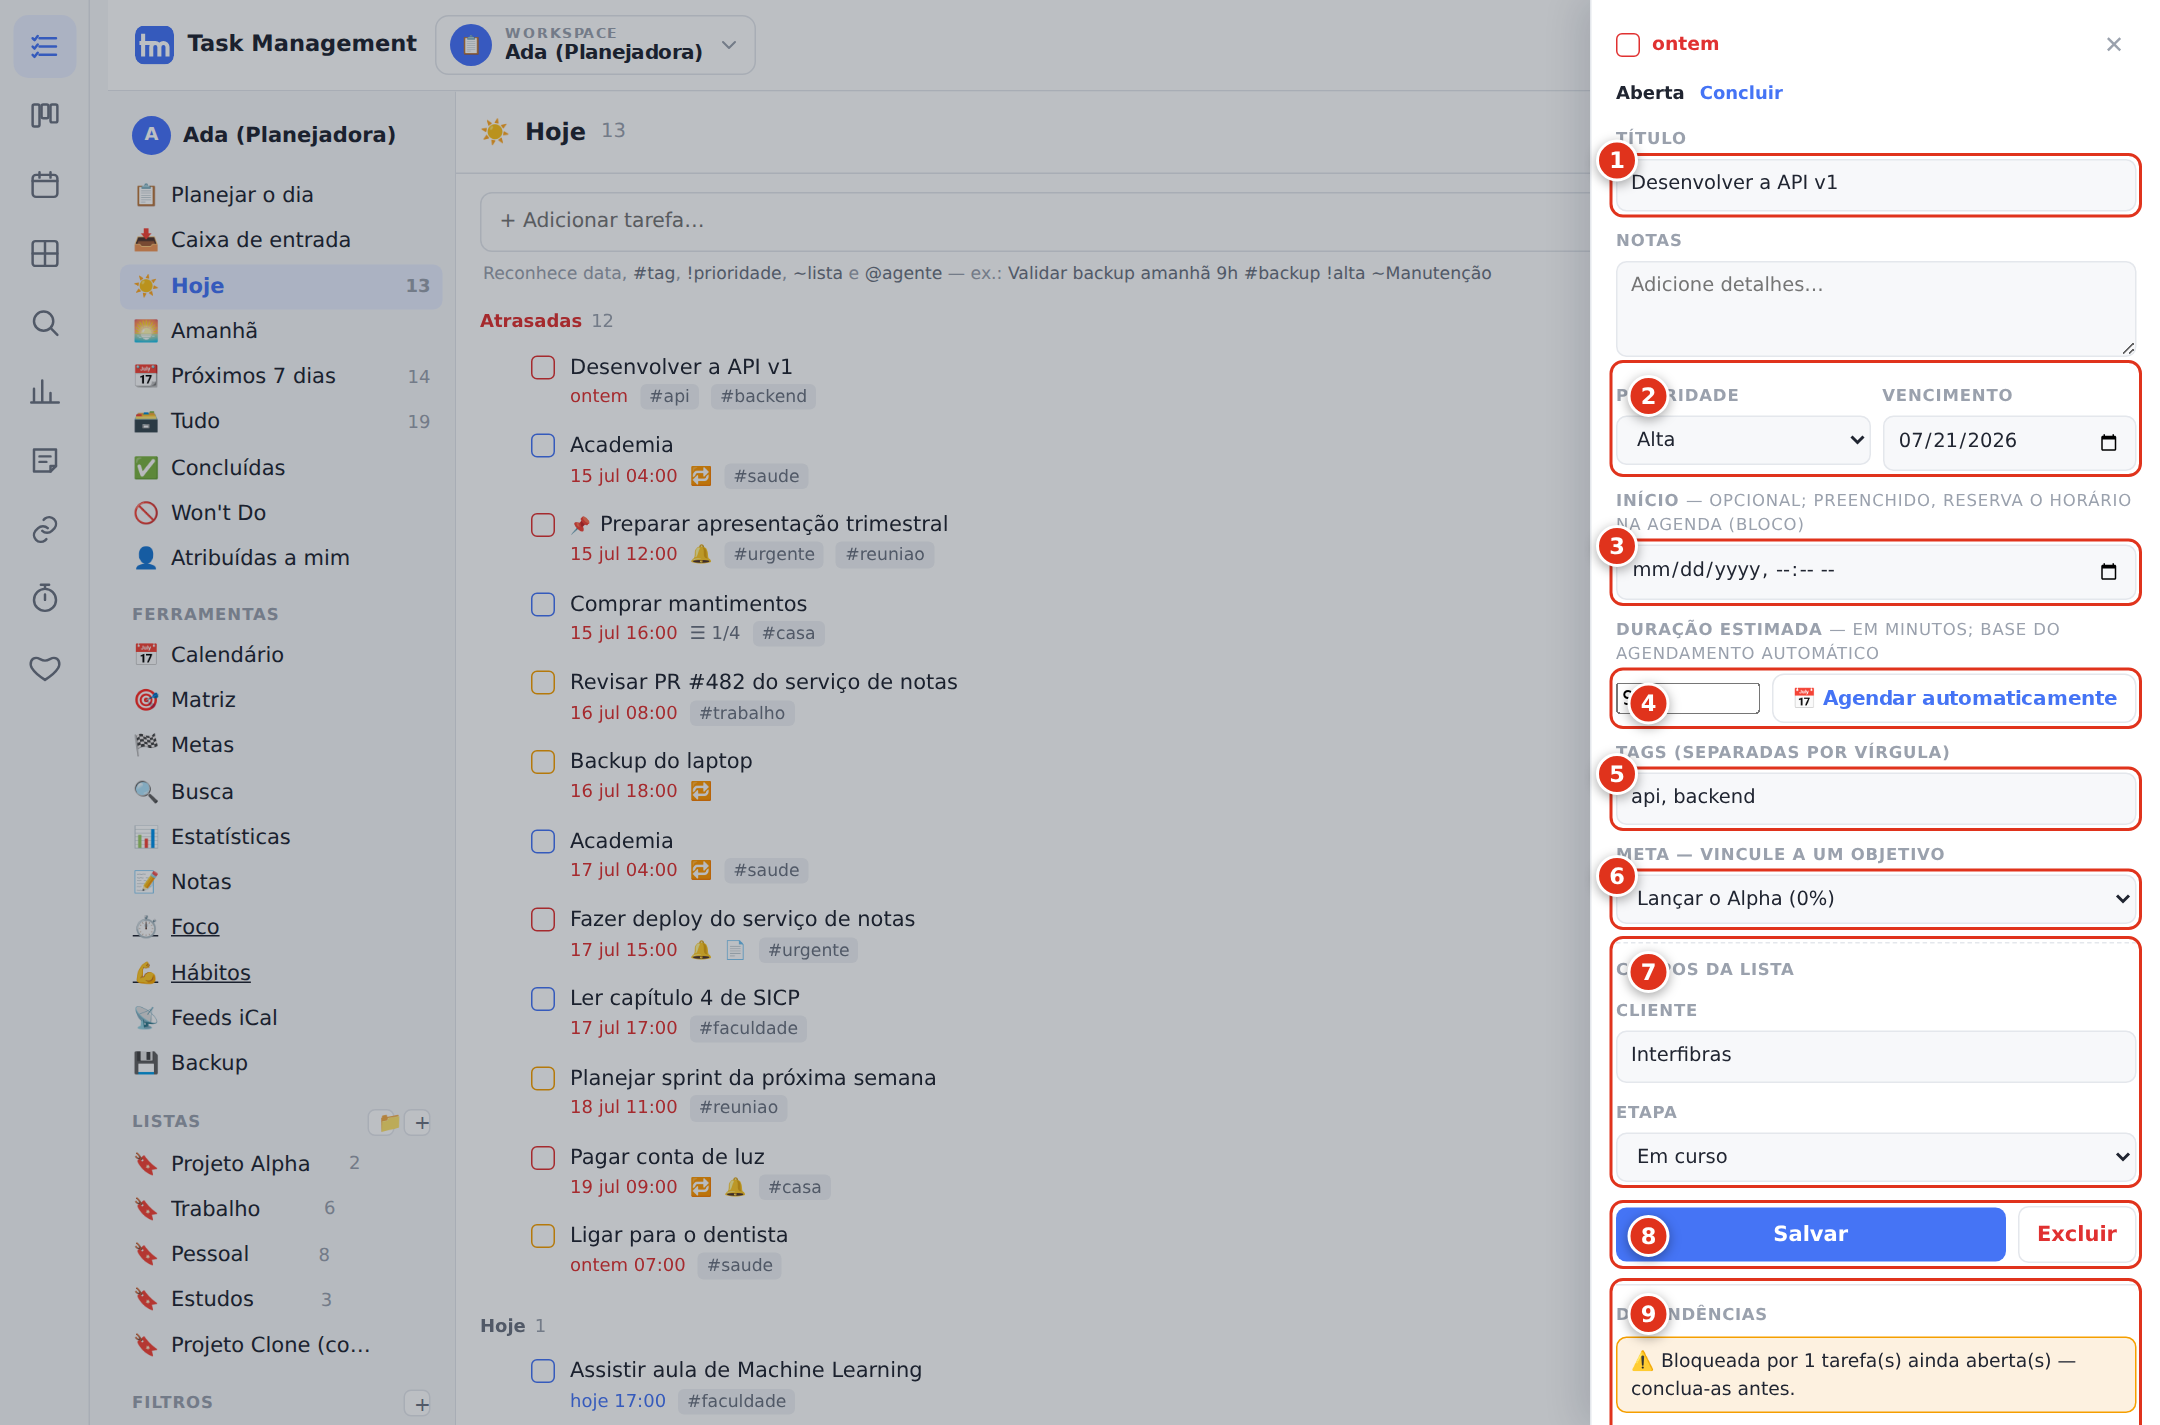This screenshot has height=1425, width=2160.
Task: Click the Task Management app logo
Action: (x=154, y=45)
